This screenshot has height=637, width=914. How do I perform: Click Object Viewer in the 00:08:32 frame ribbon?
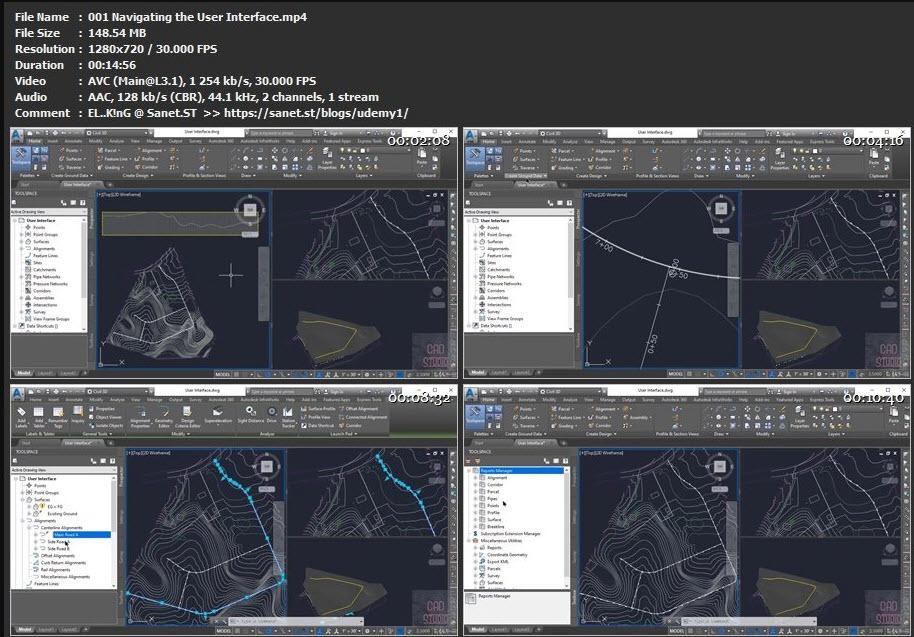pyautogui.click(x=106, y=417)
